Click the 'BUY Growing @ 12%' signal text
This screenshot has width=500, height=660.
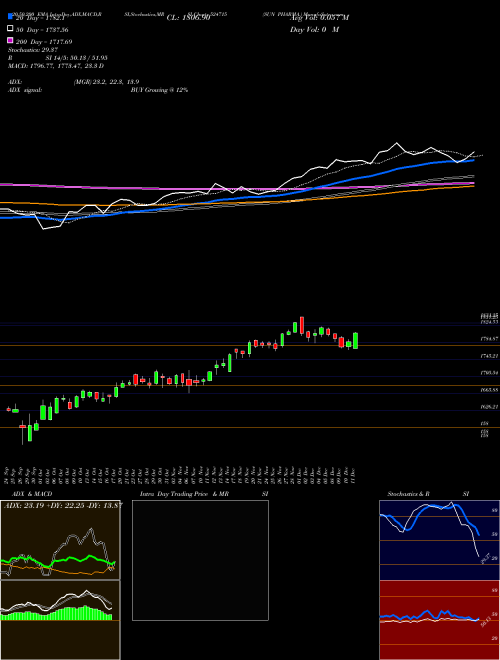159,90
